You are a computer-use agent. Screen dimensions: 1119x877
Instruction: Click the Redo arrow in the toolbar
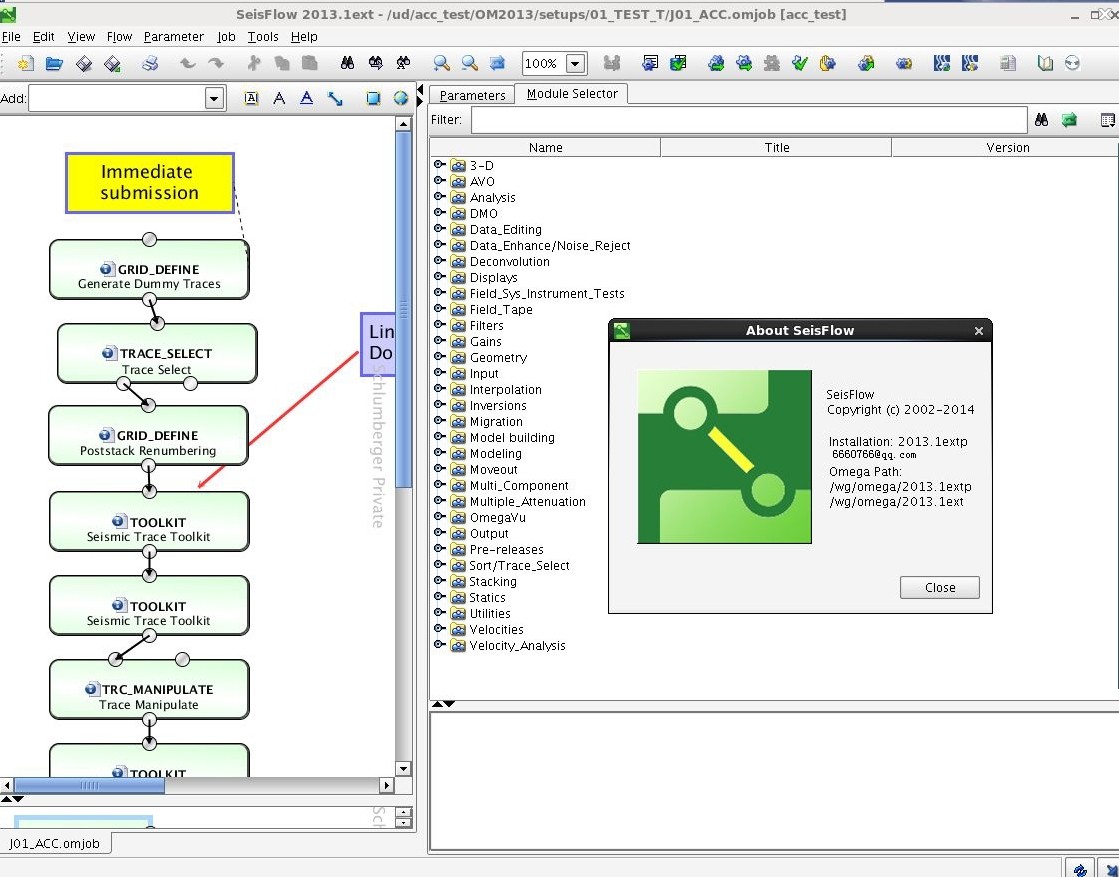pyautogui.click(x=216, y=64)
